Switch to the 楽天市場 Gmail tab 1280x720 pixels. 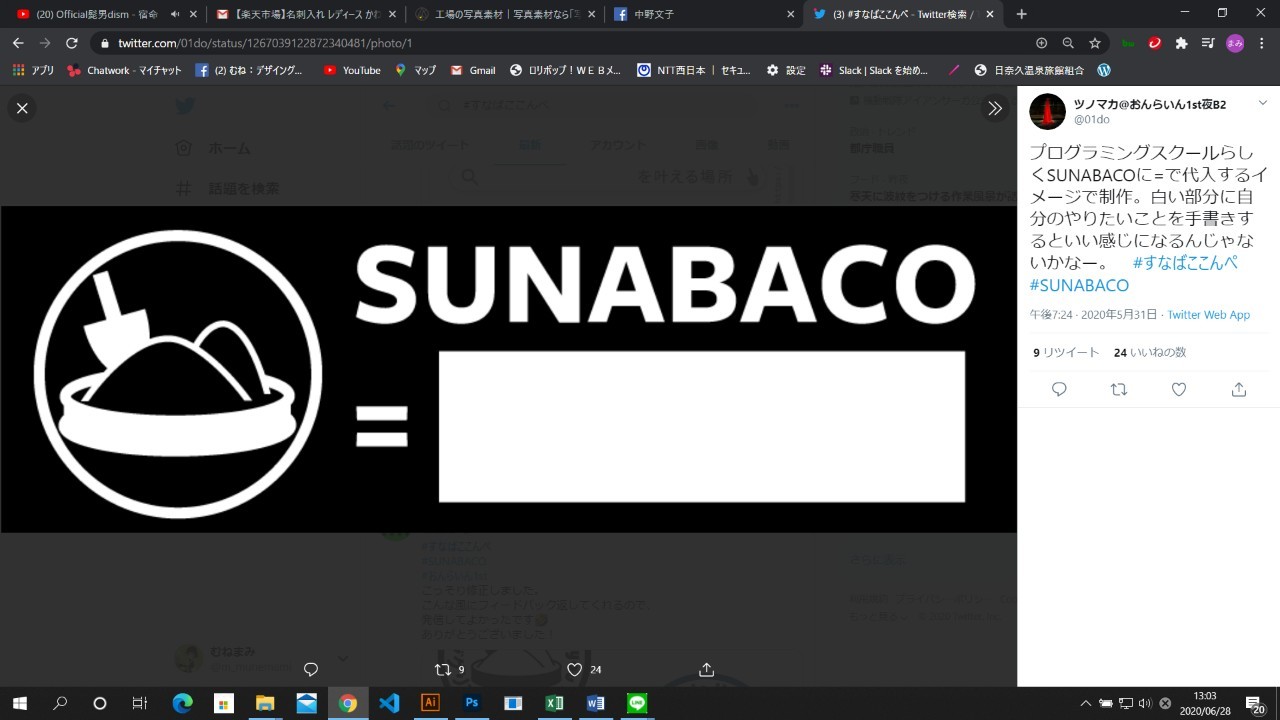click(x=305, y=14)
